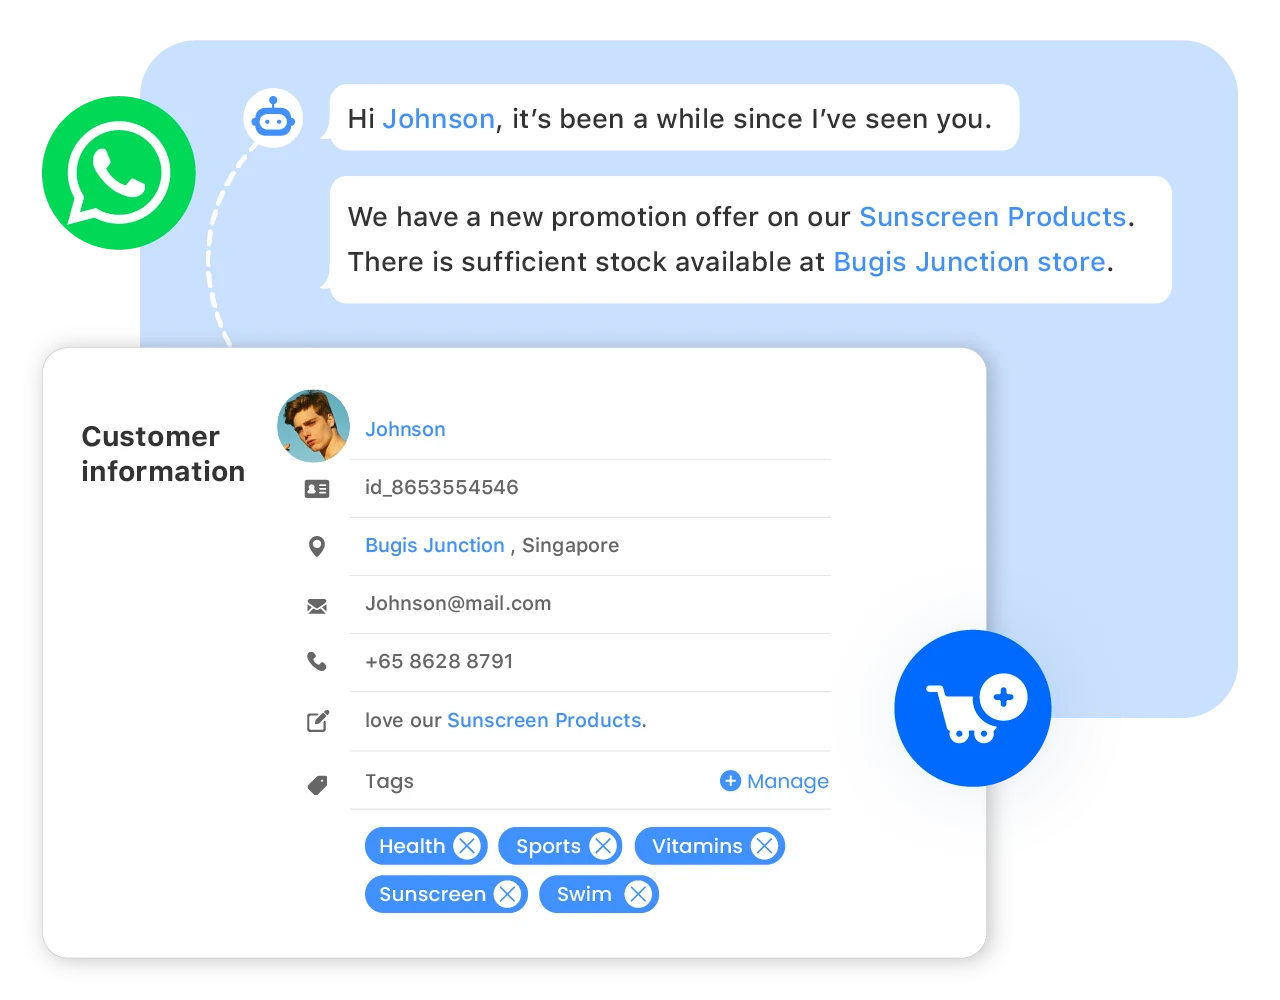Click Sunscreen Products link in customer note
The height and width of the screenshot is (1000, 1280).
pos(544,720)
